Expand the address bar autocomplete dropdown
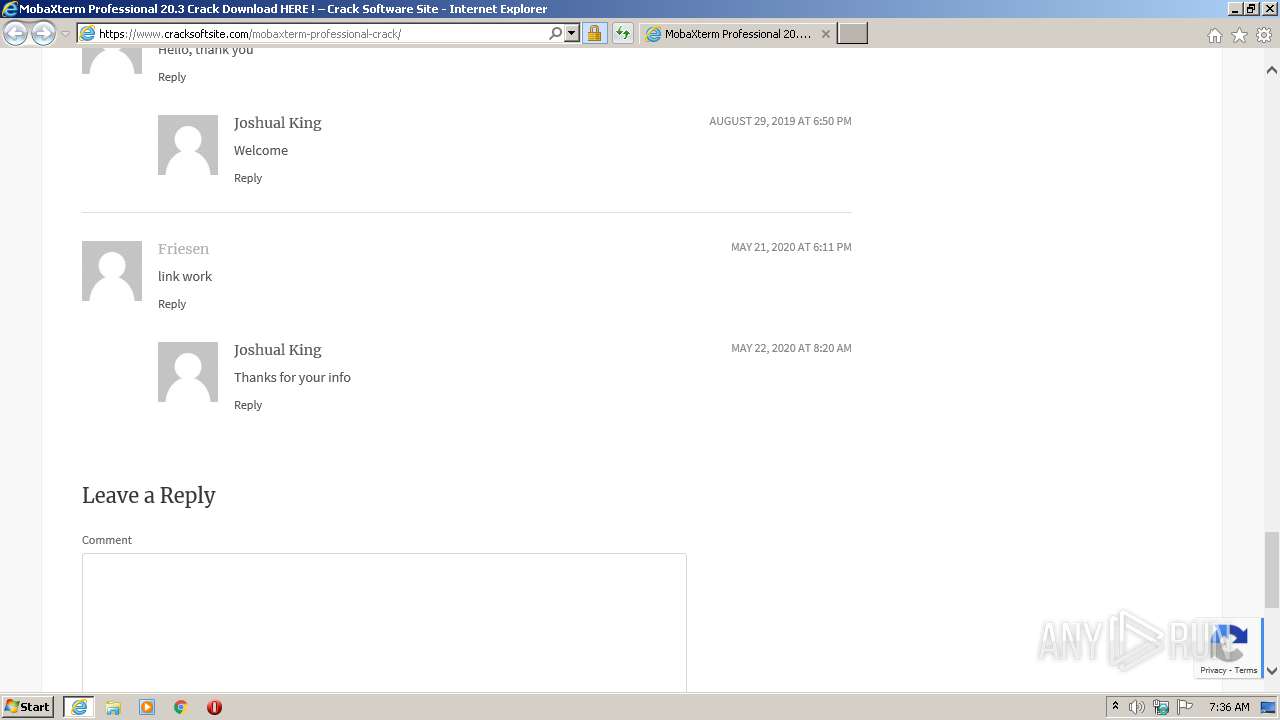The width and height of the screenshot is (1280, 720). click(x=572, y=34)
